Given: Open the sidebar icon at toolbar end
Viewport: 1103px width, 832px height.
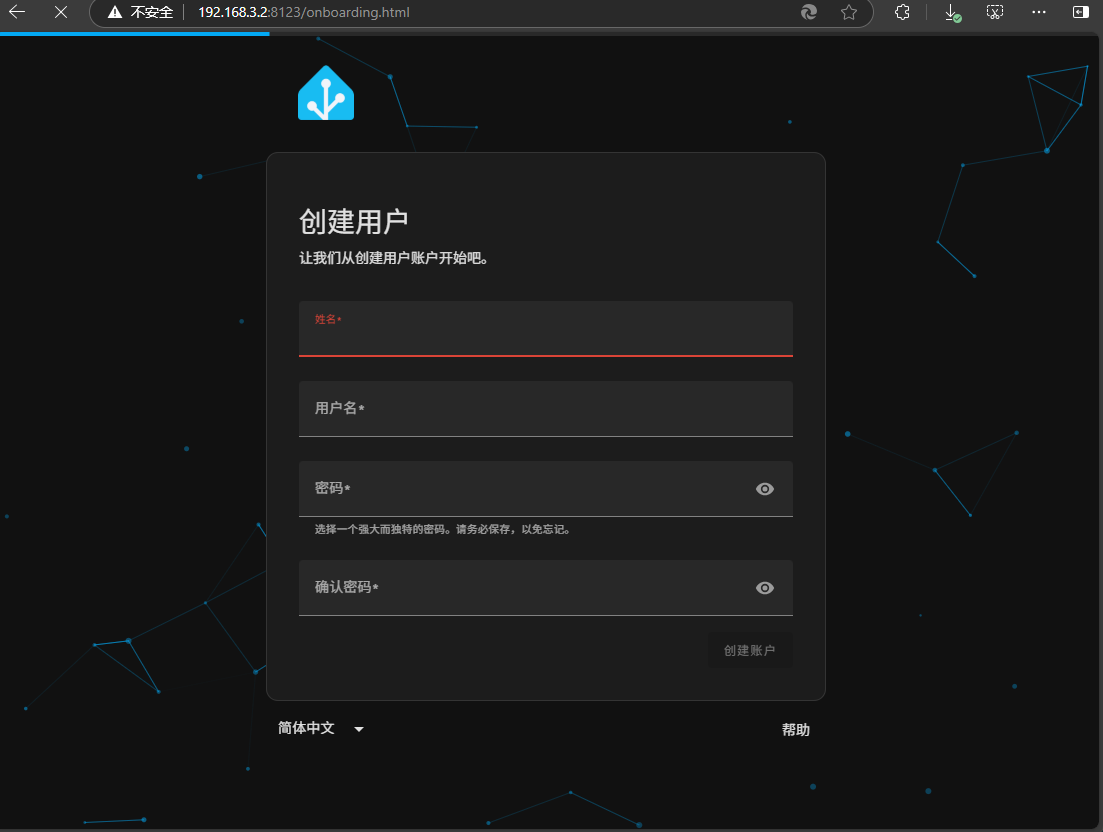Looking at the screenshot, I should 1081,13.
